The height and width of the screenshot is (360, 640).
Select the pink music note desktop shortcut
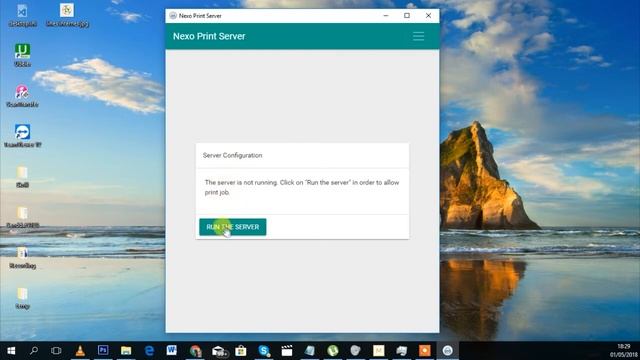point(22,96)
